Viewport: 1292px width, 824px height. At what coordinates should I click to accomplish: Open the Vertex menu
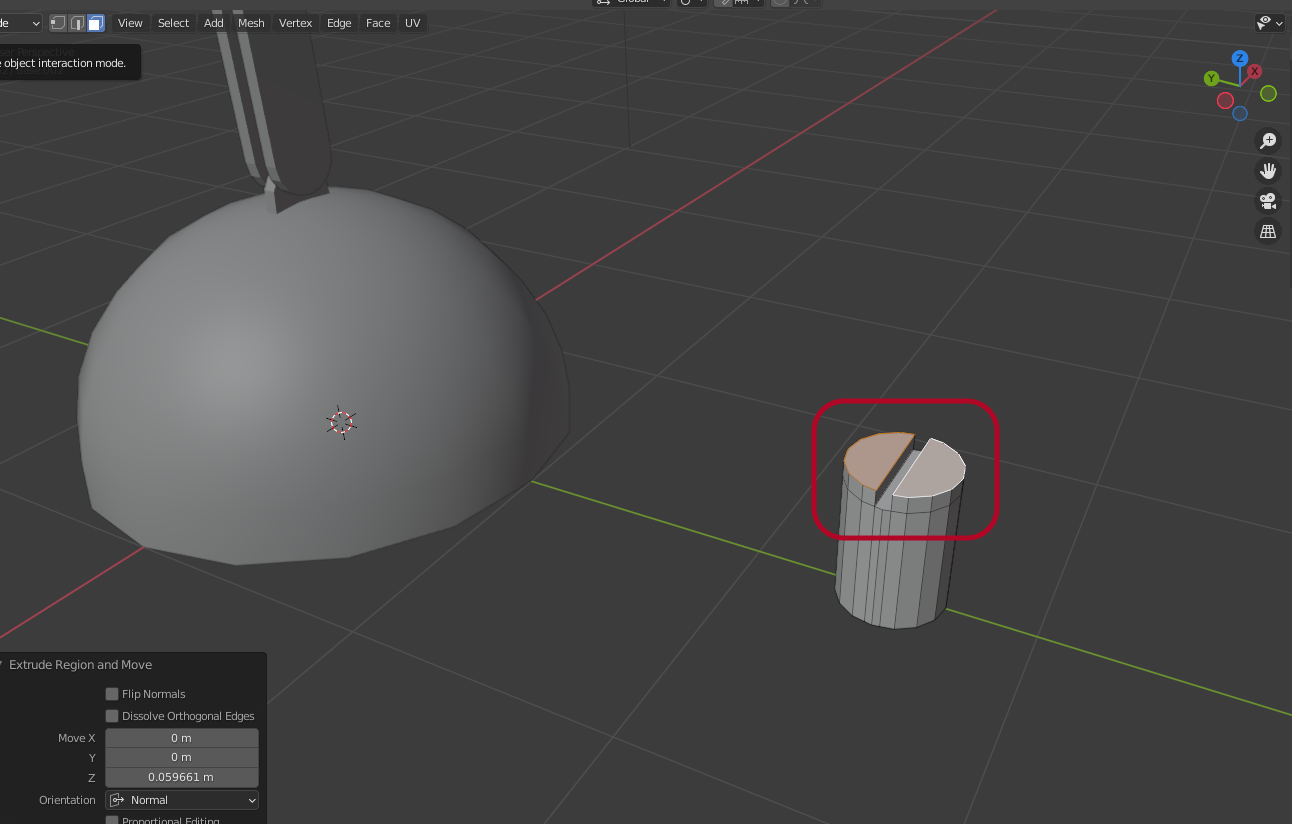pyautogui.click(x=295, y=23)
